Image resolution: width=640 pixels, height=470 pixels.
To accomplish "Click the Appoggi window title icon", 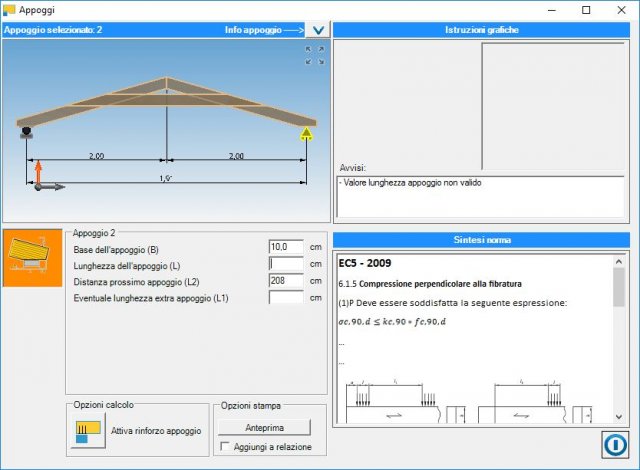I will [12, 9].
